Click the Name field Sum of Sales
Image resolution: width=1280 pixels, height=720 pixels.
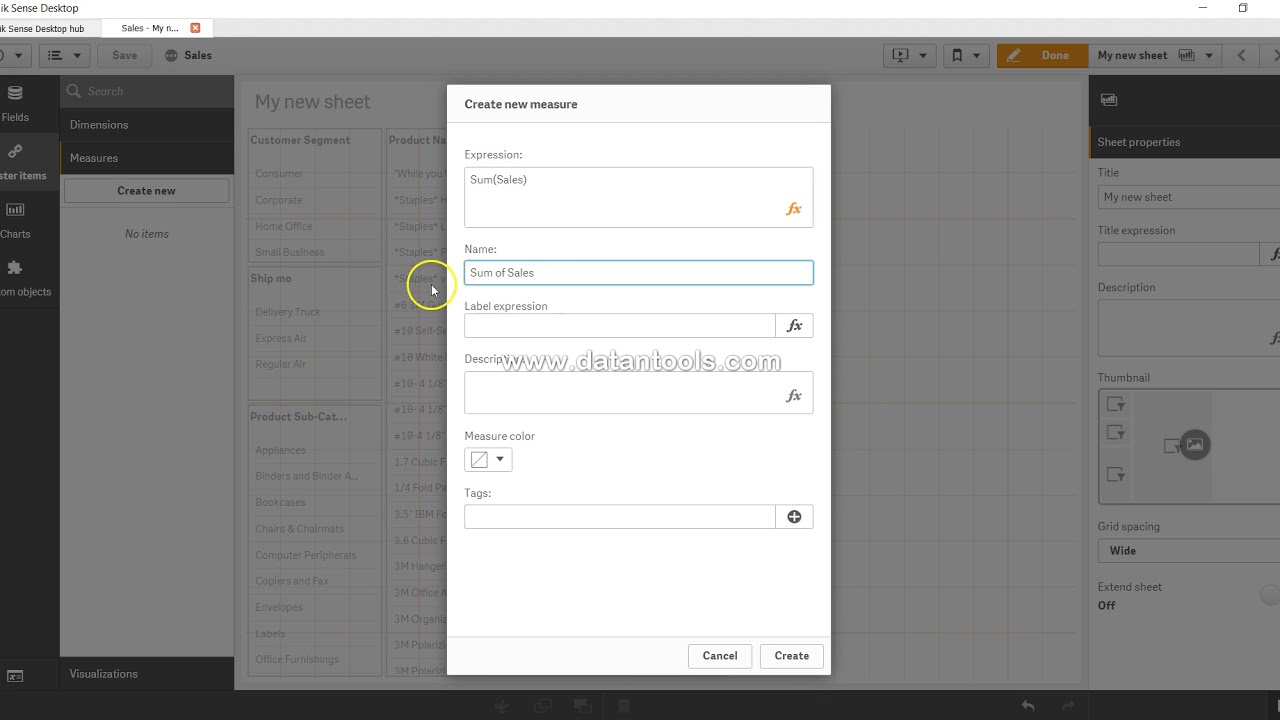639,273
